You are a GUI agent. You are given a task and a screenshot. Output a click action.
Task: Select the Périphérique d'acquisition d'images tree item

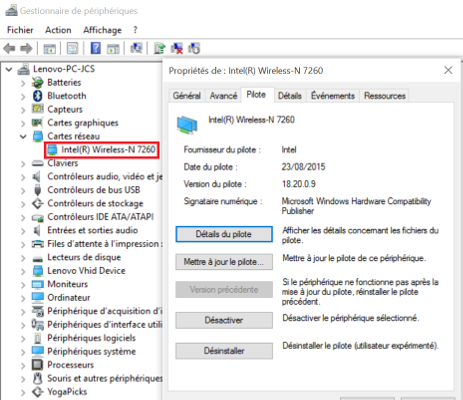pos(105,311)
